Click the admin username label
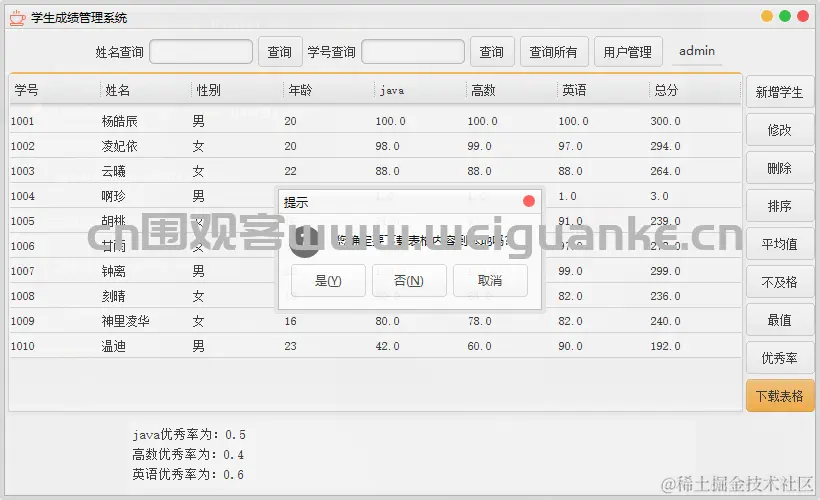This screenshot has width=820, height=500. point(697,51)
